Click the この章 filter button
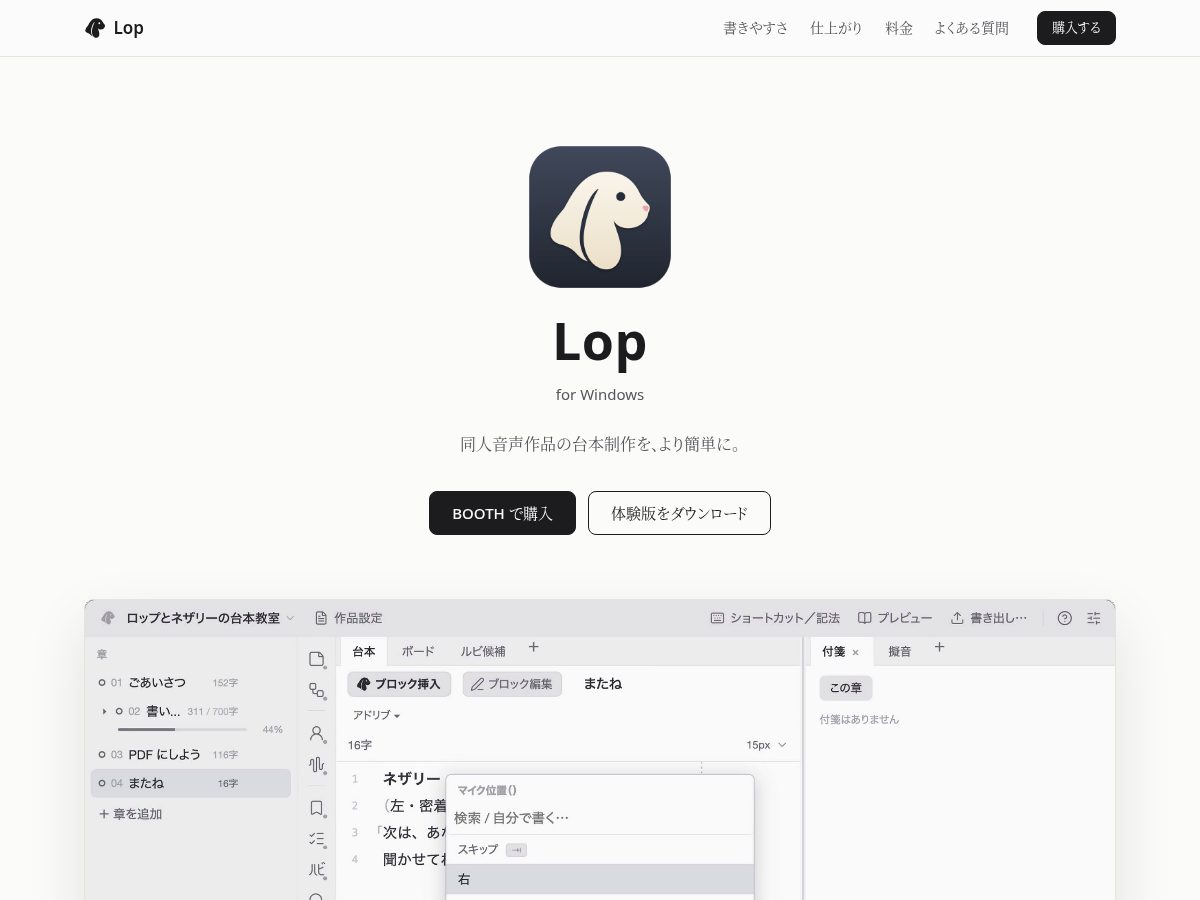This screenshot has height=900, width=1200. point(846,688)
